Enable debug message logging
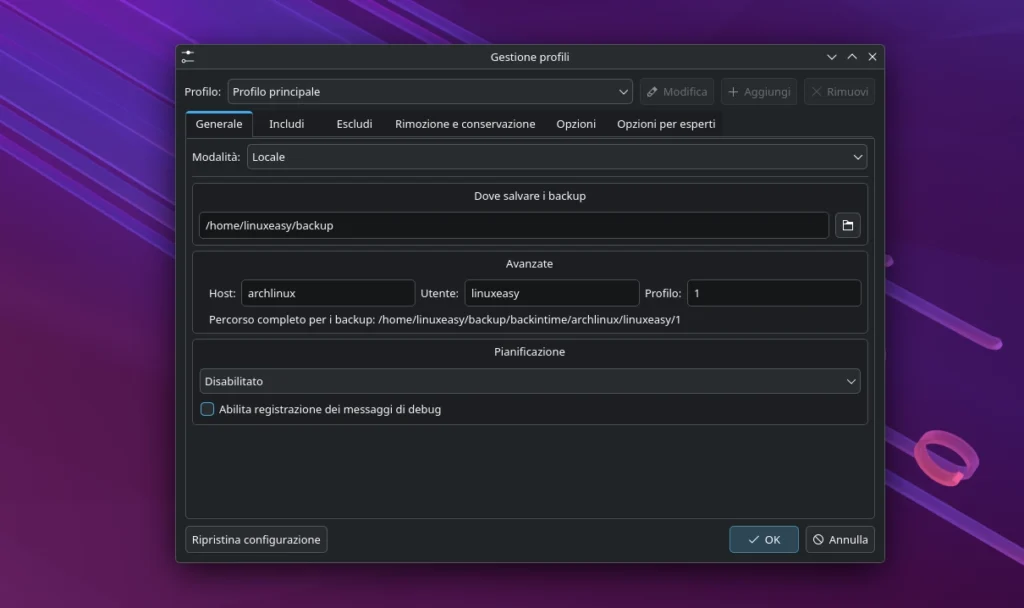This screenshot has width=1024, height=608. click(207, 409)
